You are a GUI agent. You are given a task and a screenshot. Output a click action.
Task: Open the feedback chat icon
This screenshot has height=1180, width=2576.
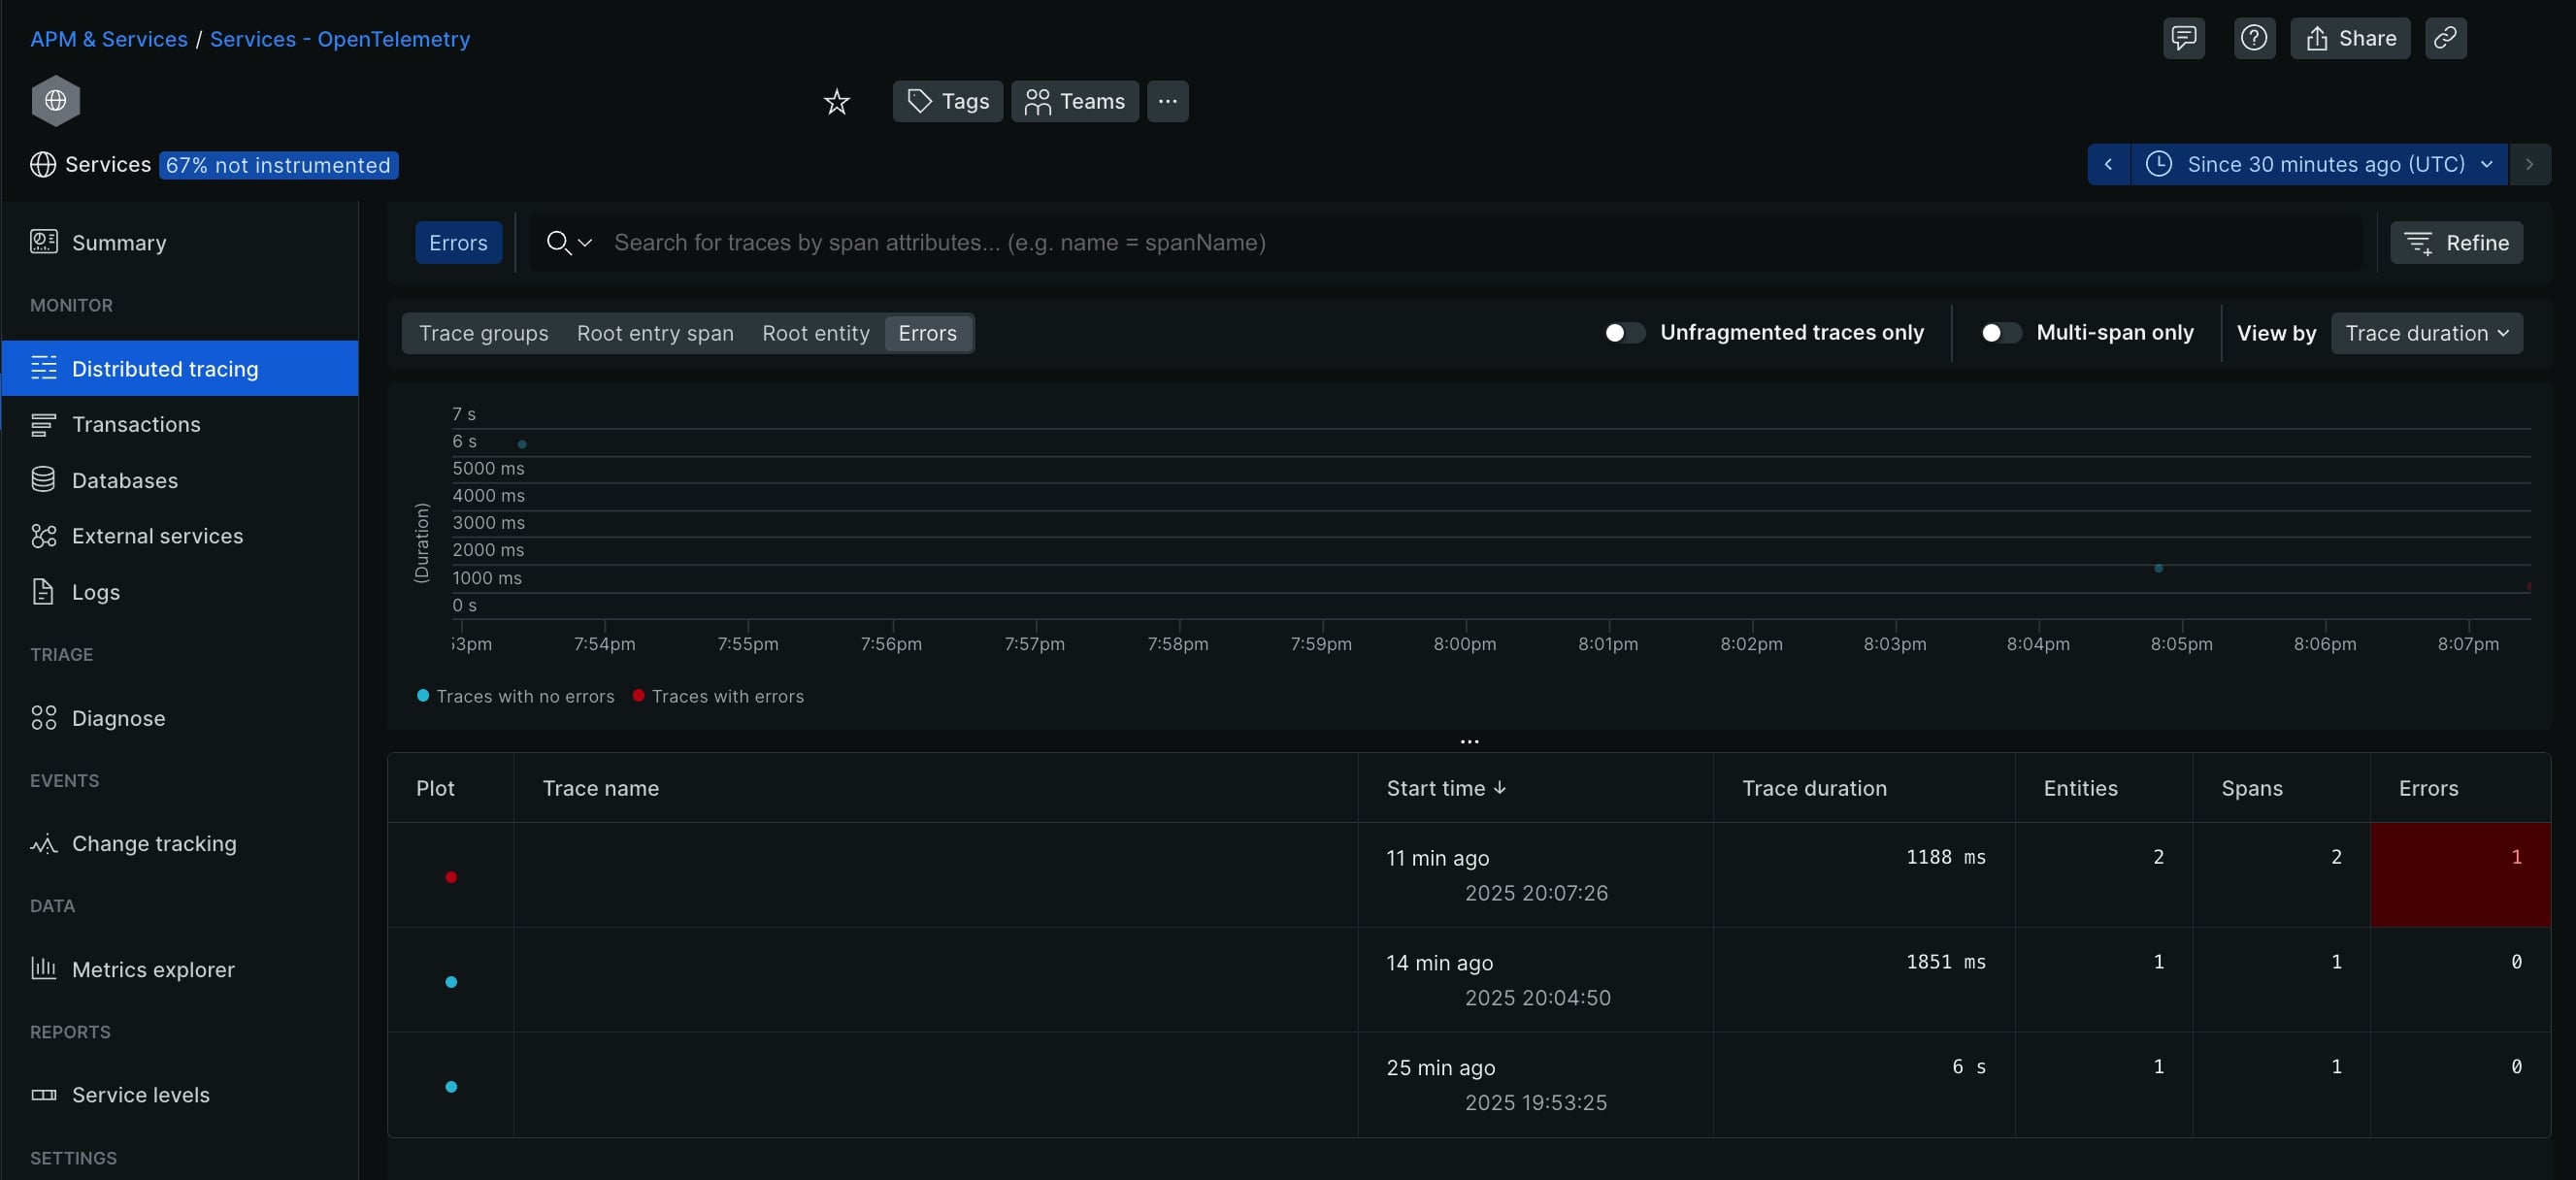[x=2183, y=38]
